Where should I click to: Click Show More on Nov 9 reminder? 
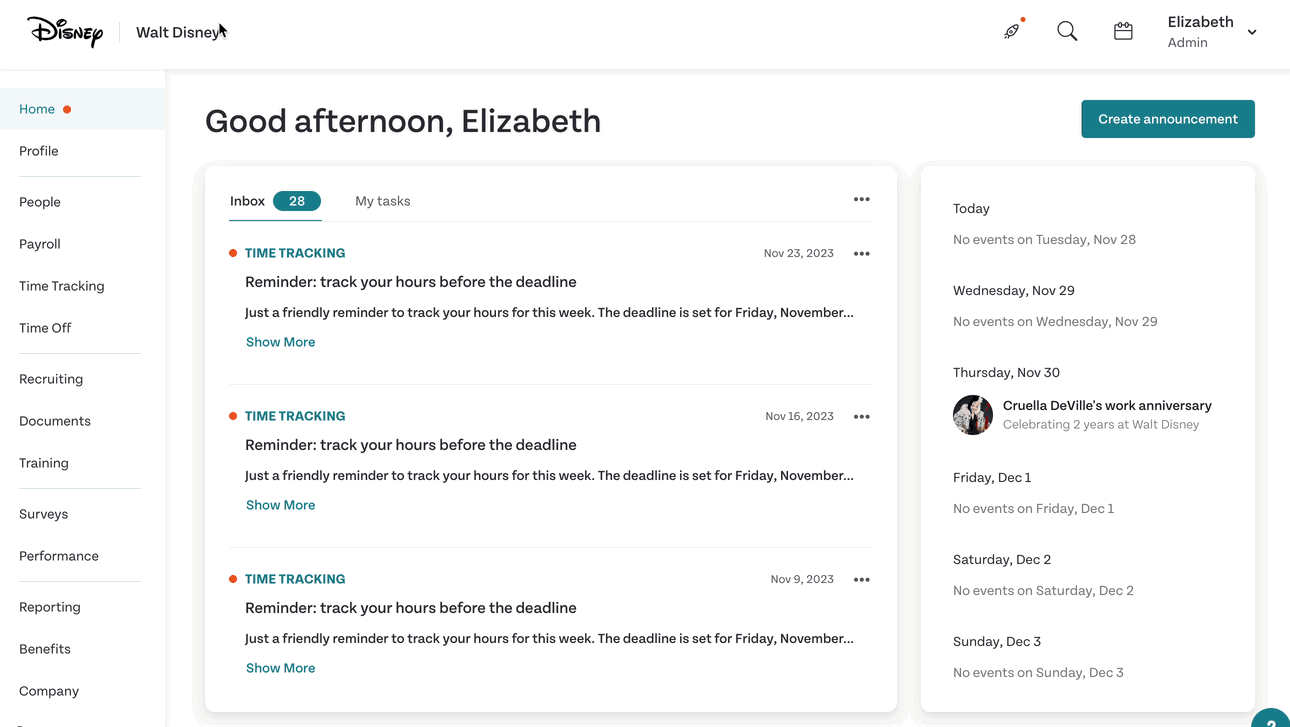280,668
